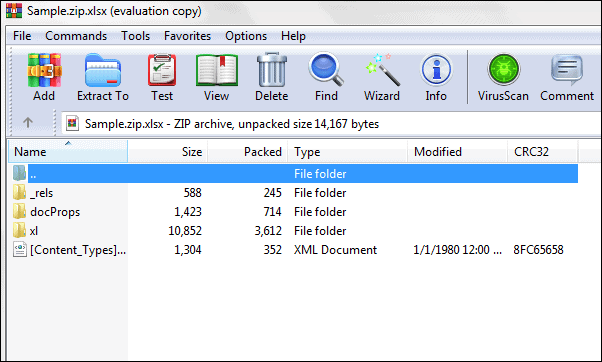Start VirusScan on the archive
Screen dimensions: 602x362
503,77
